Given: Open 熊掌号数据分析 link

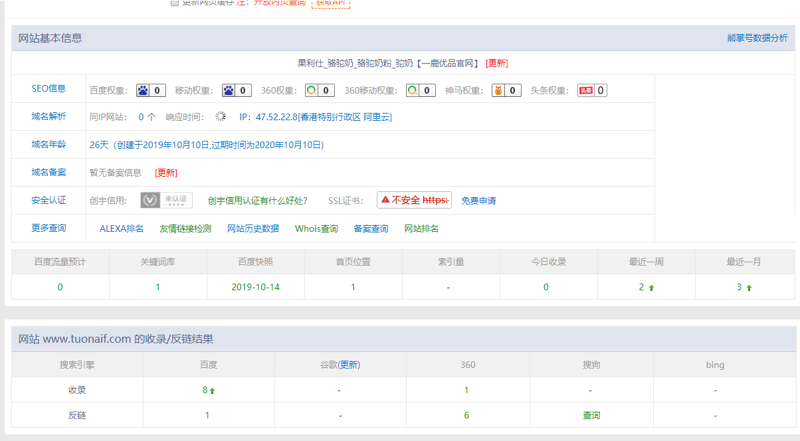Looking at the screenshot, I should point(757,38).
